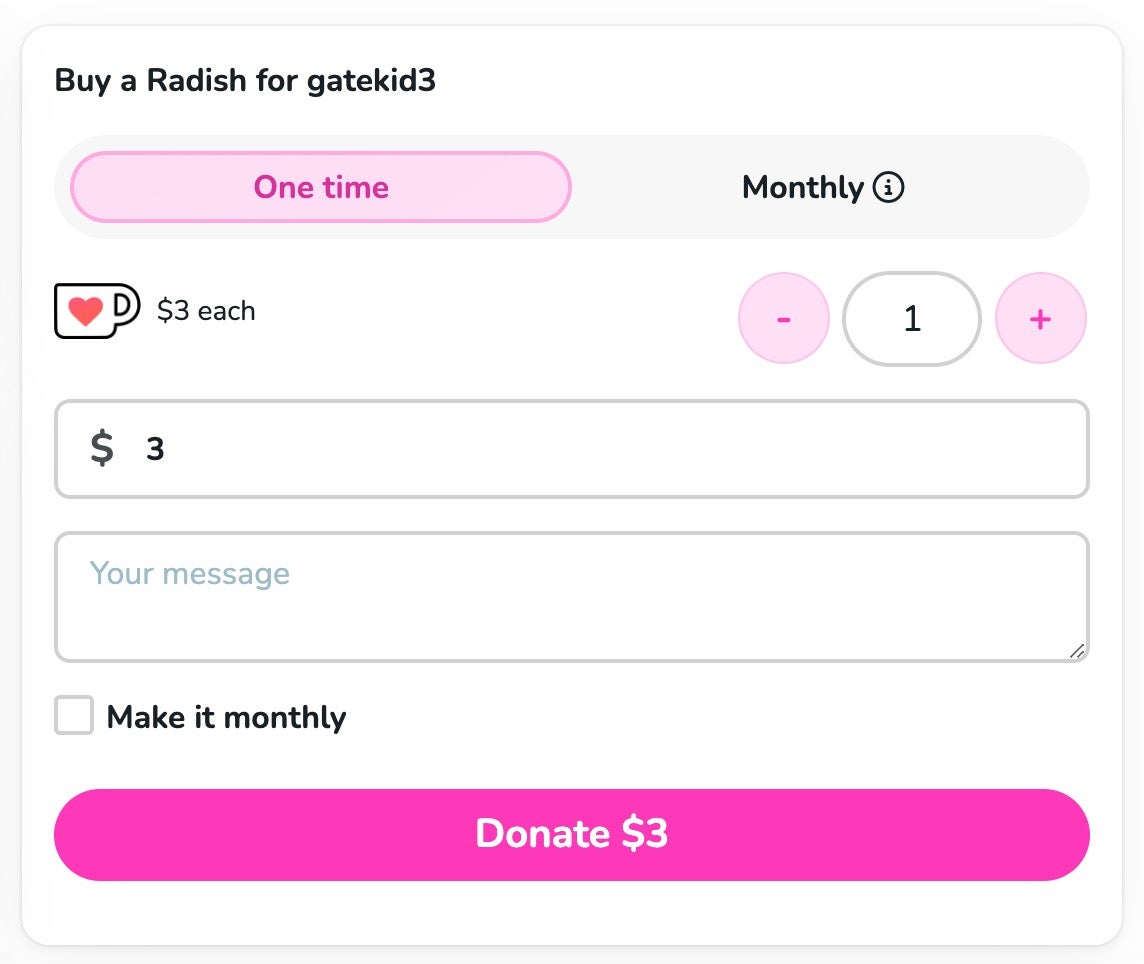The height and width of the screenshot is (964, 1144).
Task: Click the number 3 in amount field
Action: tap(155, 449)
